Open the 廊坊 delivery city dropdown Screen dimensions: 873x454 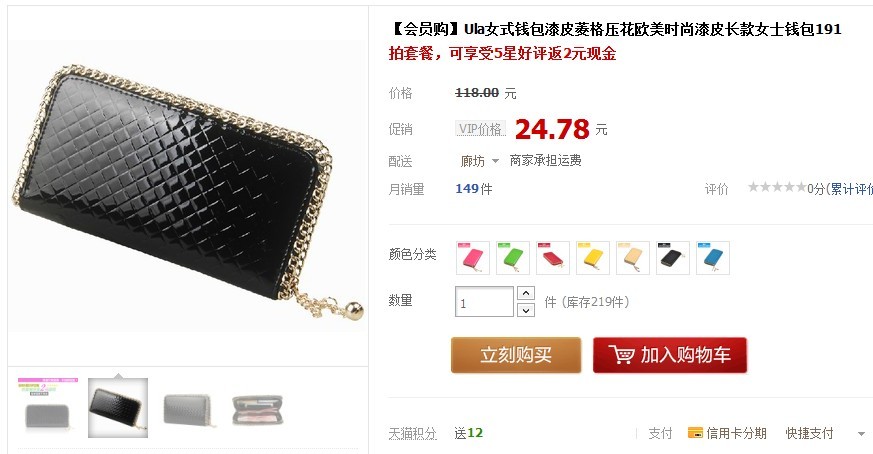coord(479,161)
